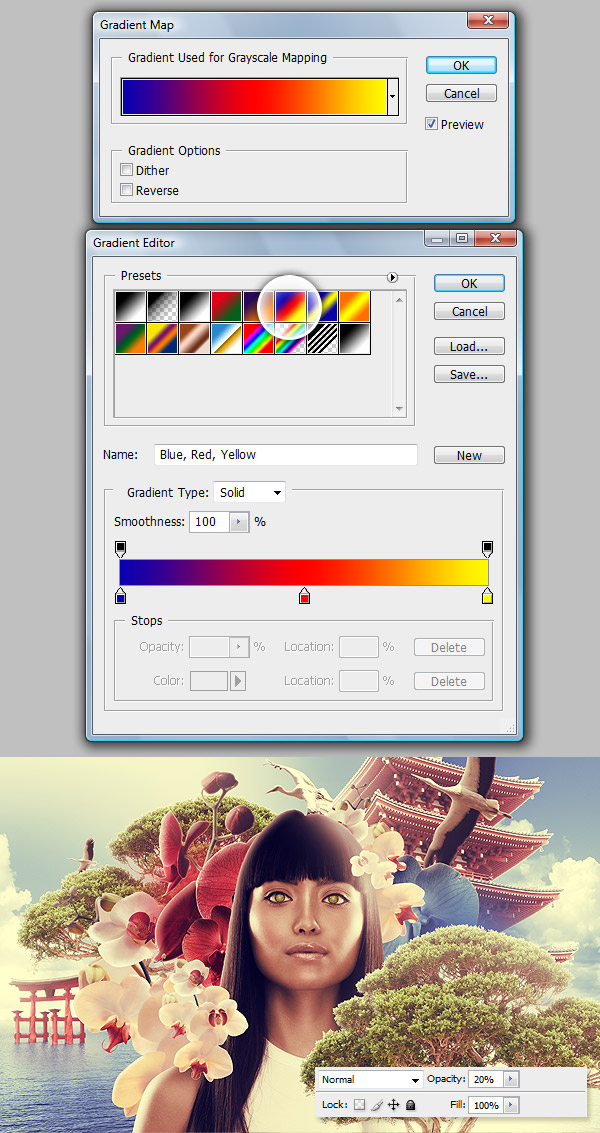Pick the Yellow, Violet, Orange, Blue preset

[163, 338]
